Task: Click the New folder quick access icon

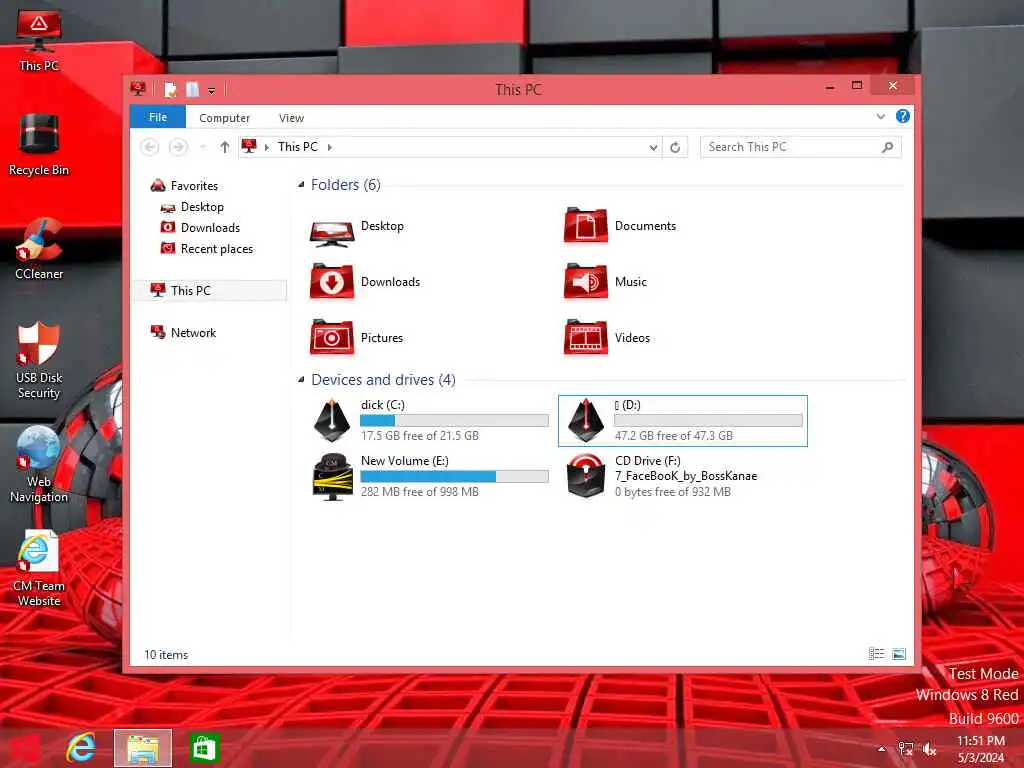Action: pyautogui.click(x=192, y=89)
